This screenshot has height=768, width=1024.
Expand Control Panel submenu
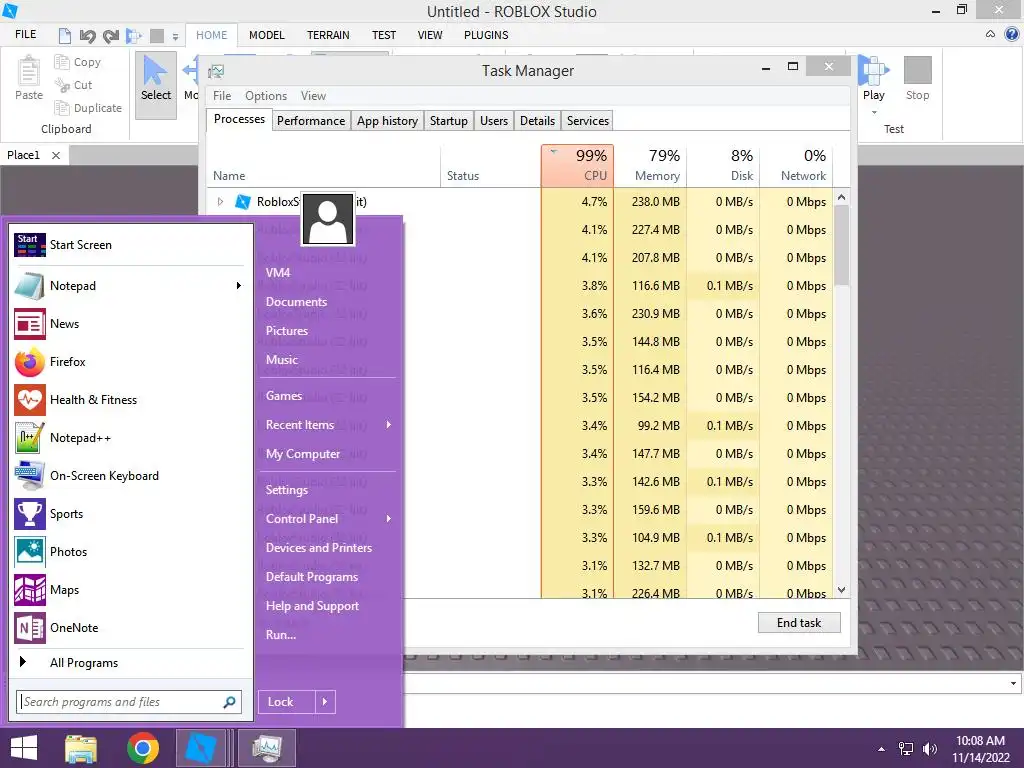point(389,519)
